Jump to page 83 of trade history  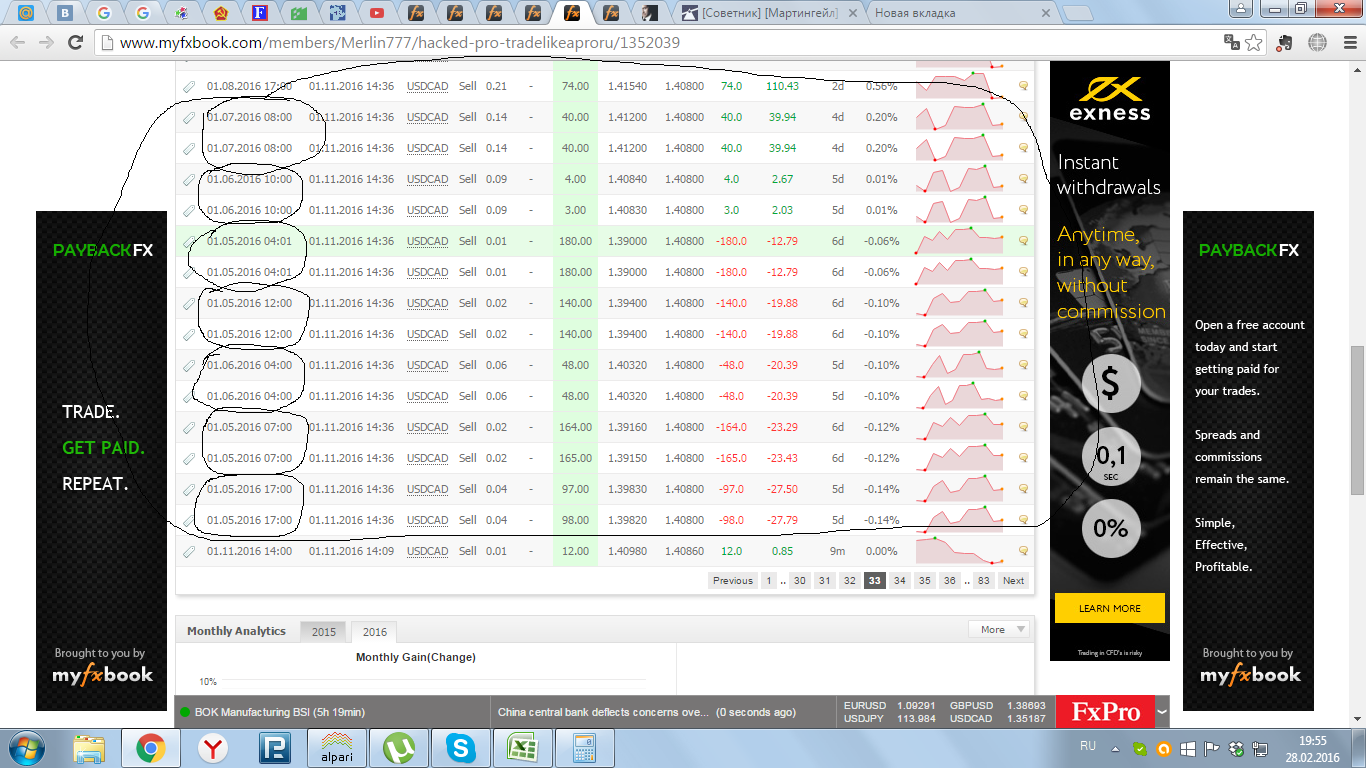983,581
